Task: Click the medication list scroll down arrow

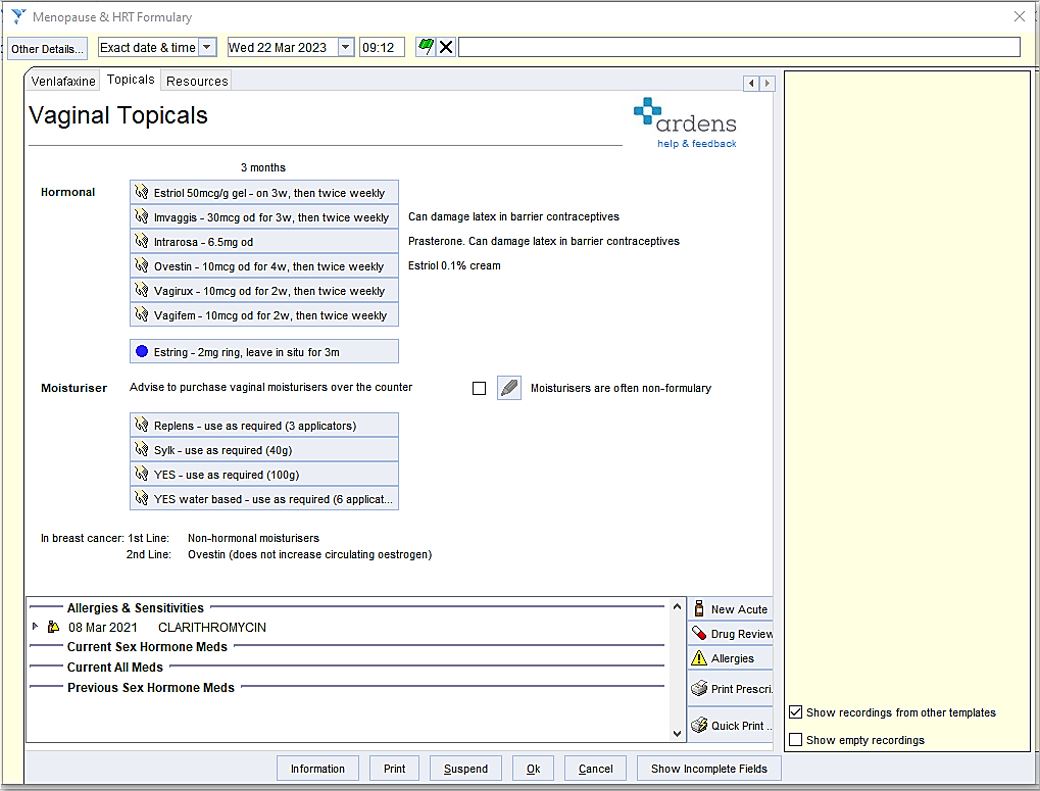Action: pyautogui.click(x=677, y=733)
